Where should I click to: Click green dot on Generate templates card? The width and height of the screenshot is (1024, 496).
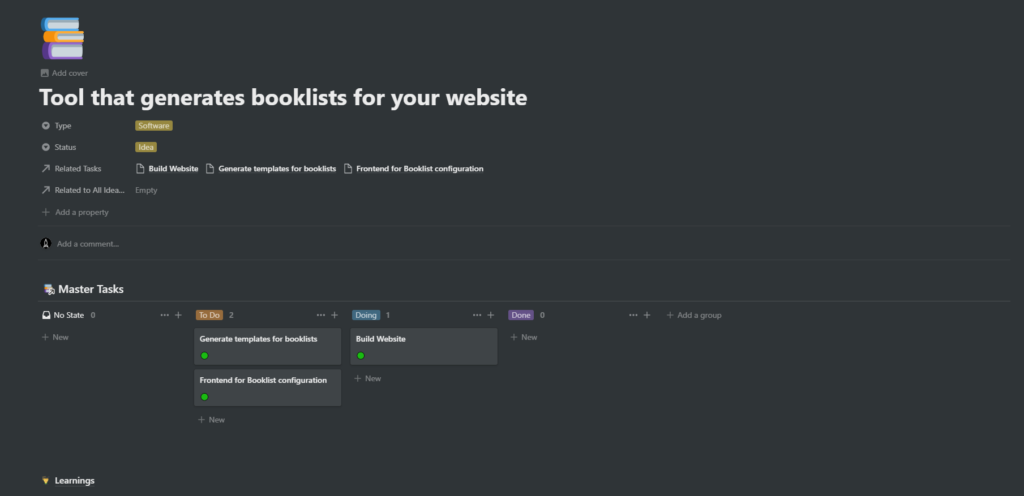tap(205, 355)
